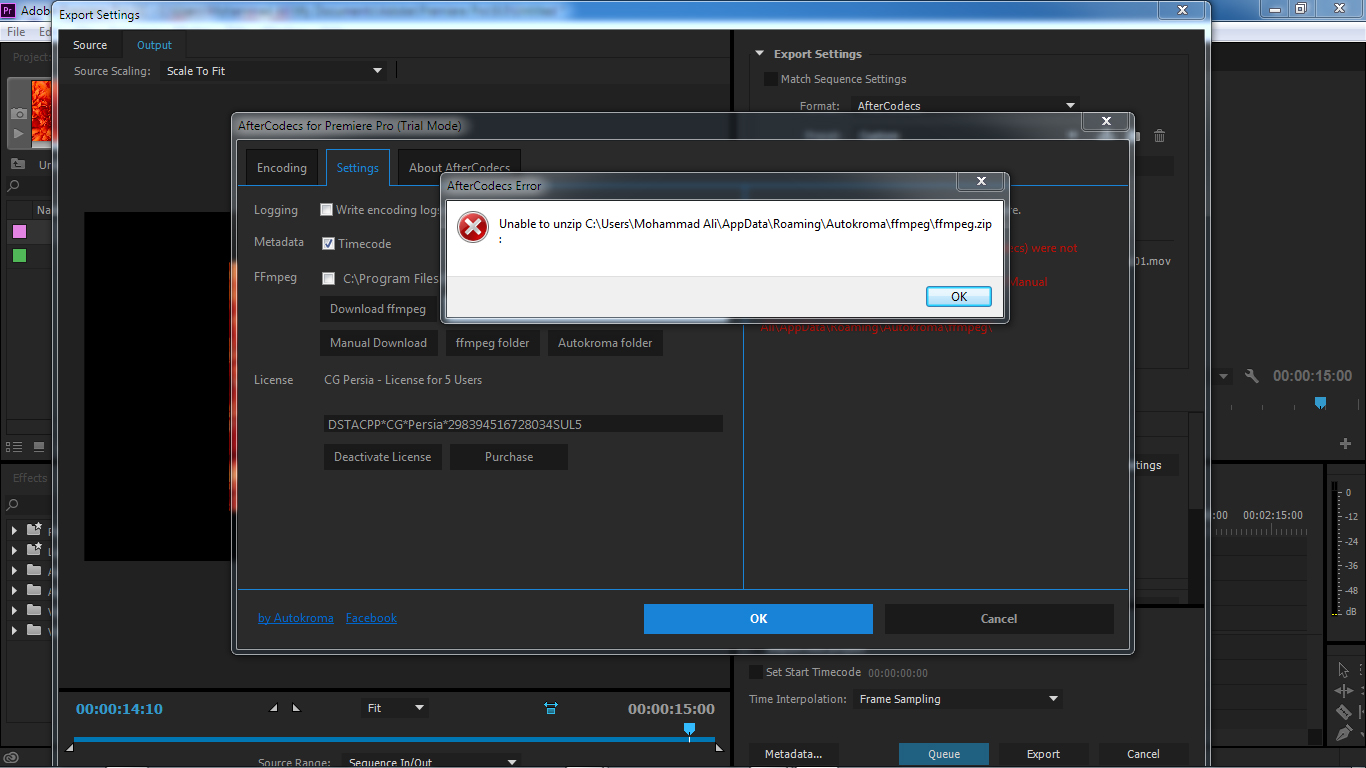Open the Fit zoom level dropdown
This screenshot has height=768, width=1366.
[x=395, y=708]
